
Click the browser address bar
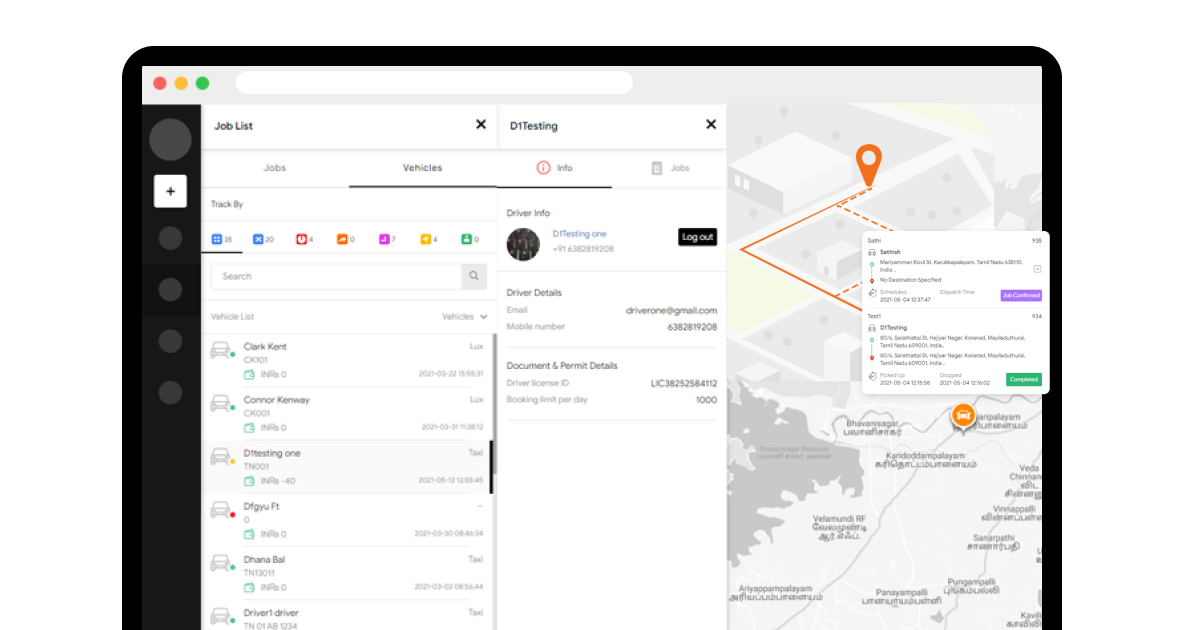click(x=434, y=83)
